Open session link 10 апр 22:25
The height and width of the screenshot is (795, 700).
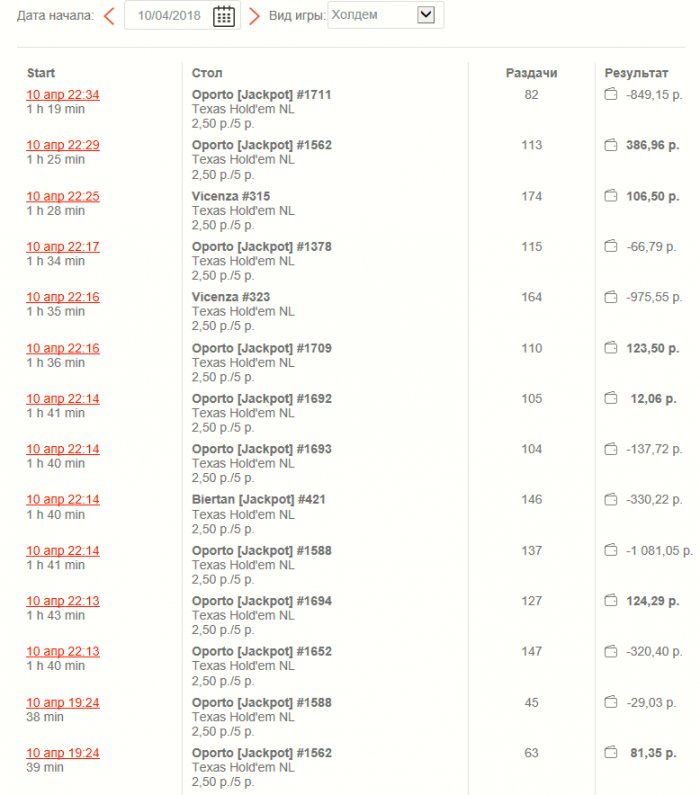(x=63, y=196)
